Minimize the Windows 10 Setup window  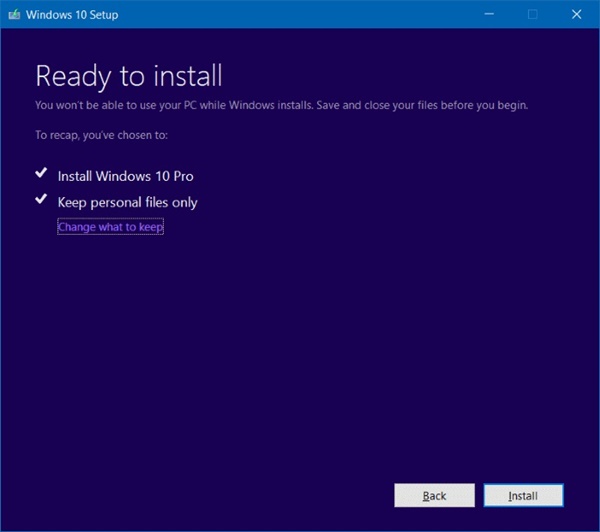(489, 14)
